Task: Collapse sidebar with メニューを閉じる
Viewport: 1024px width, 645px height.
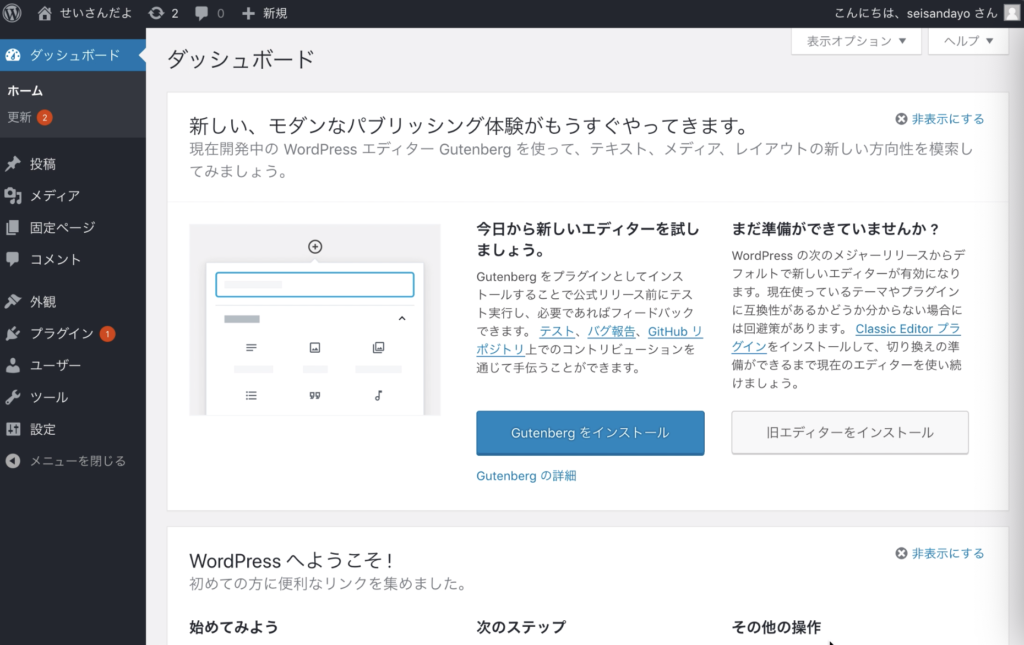Action: point(77,461)
